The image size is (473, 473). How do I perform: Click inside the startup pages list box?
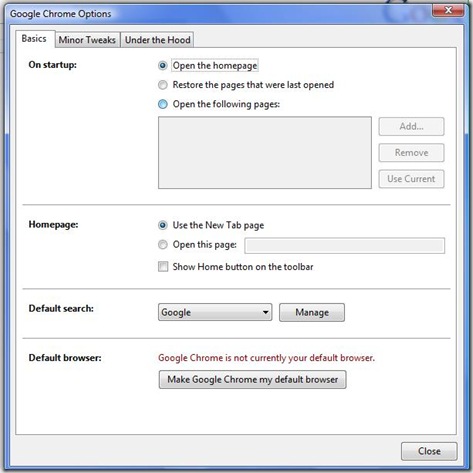point(265,153)
